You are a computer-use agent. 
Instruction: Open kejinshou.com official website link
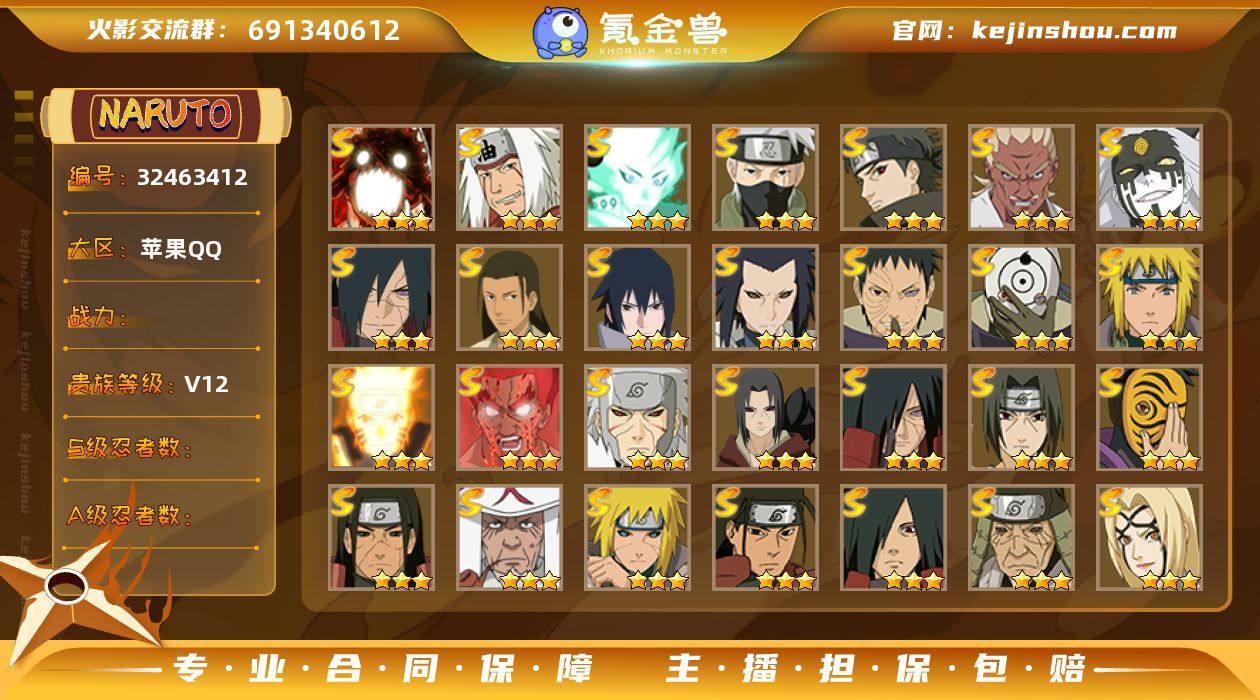[1034, 31]
